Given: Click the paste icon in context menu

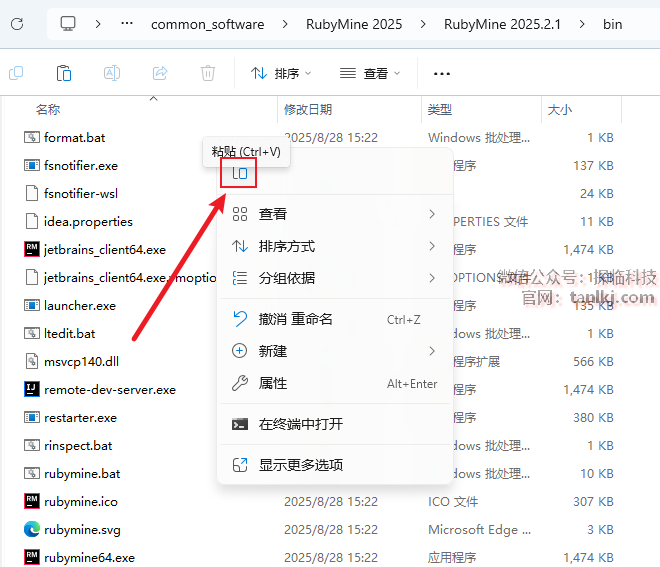Looking at the screenshot, I should [240, 173].
